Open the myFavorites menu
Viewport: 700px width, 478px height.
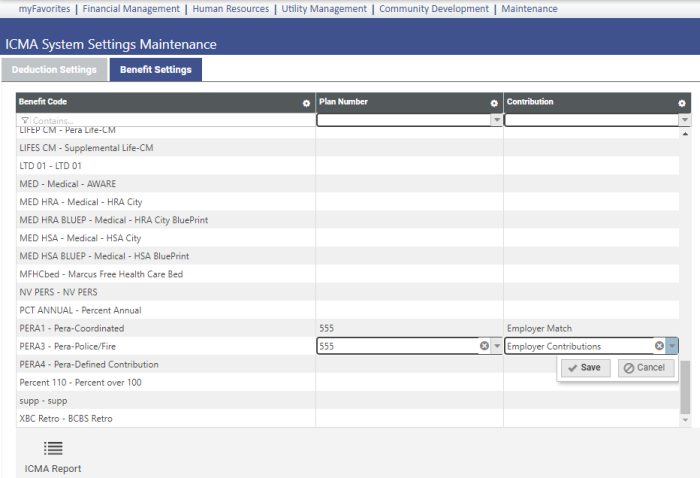[x=44, y=8]
